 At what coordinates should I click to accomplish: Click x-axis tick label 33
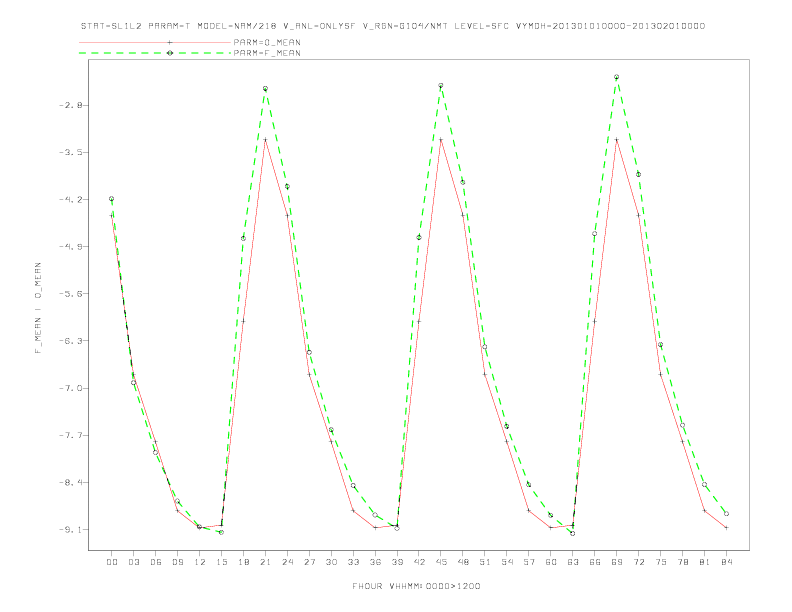tap(353, 562)
